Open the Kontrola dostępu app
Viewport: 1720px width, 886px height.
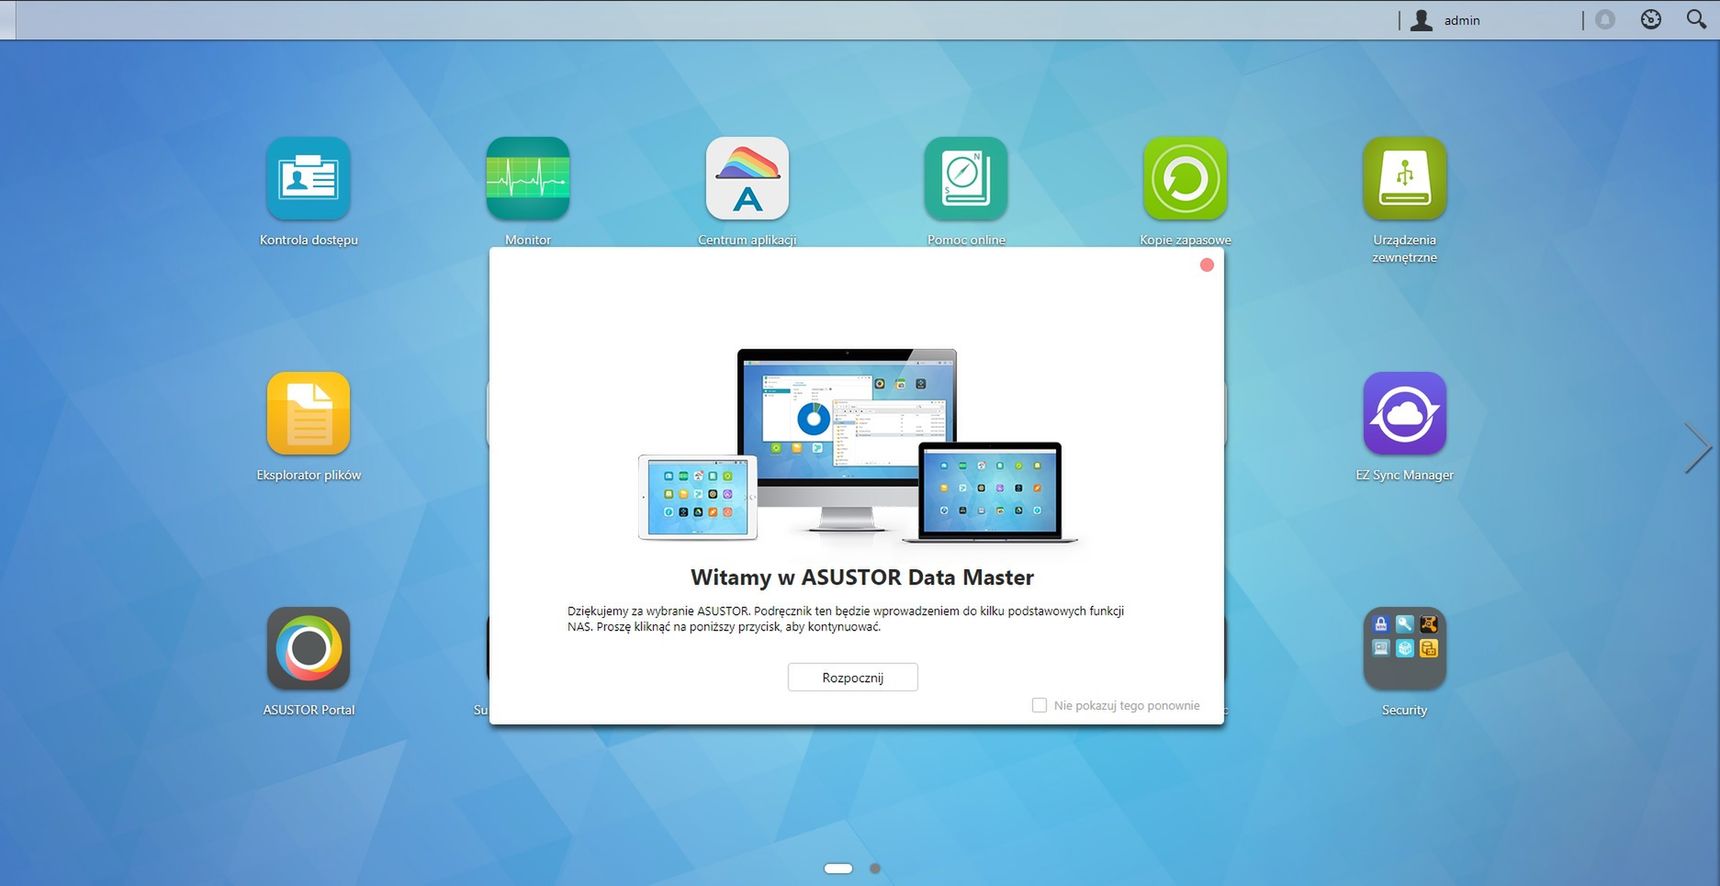coord(308,179)
